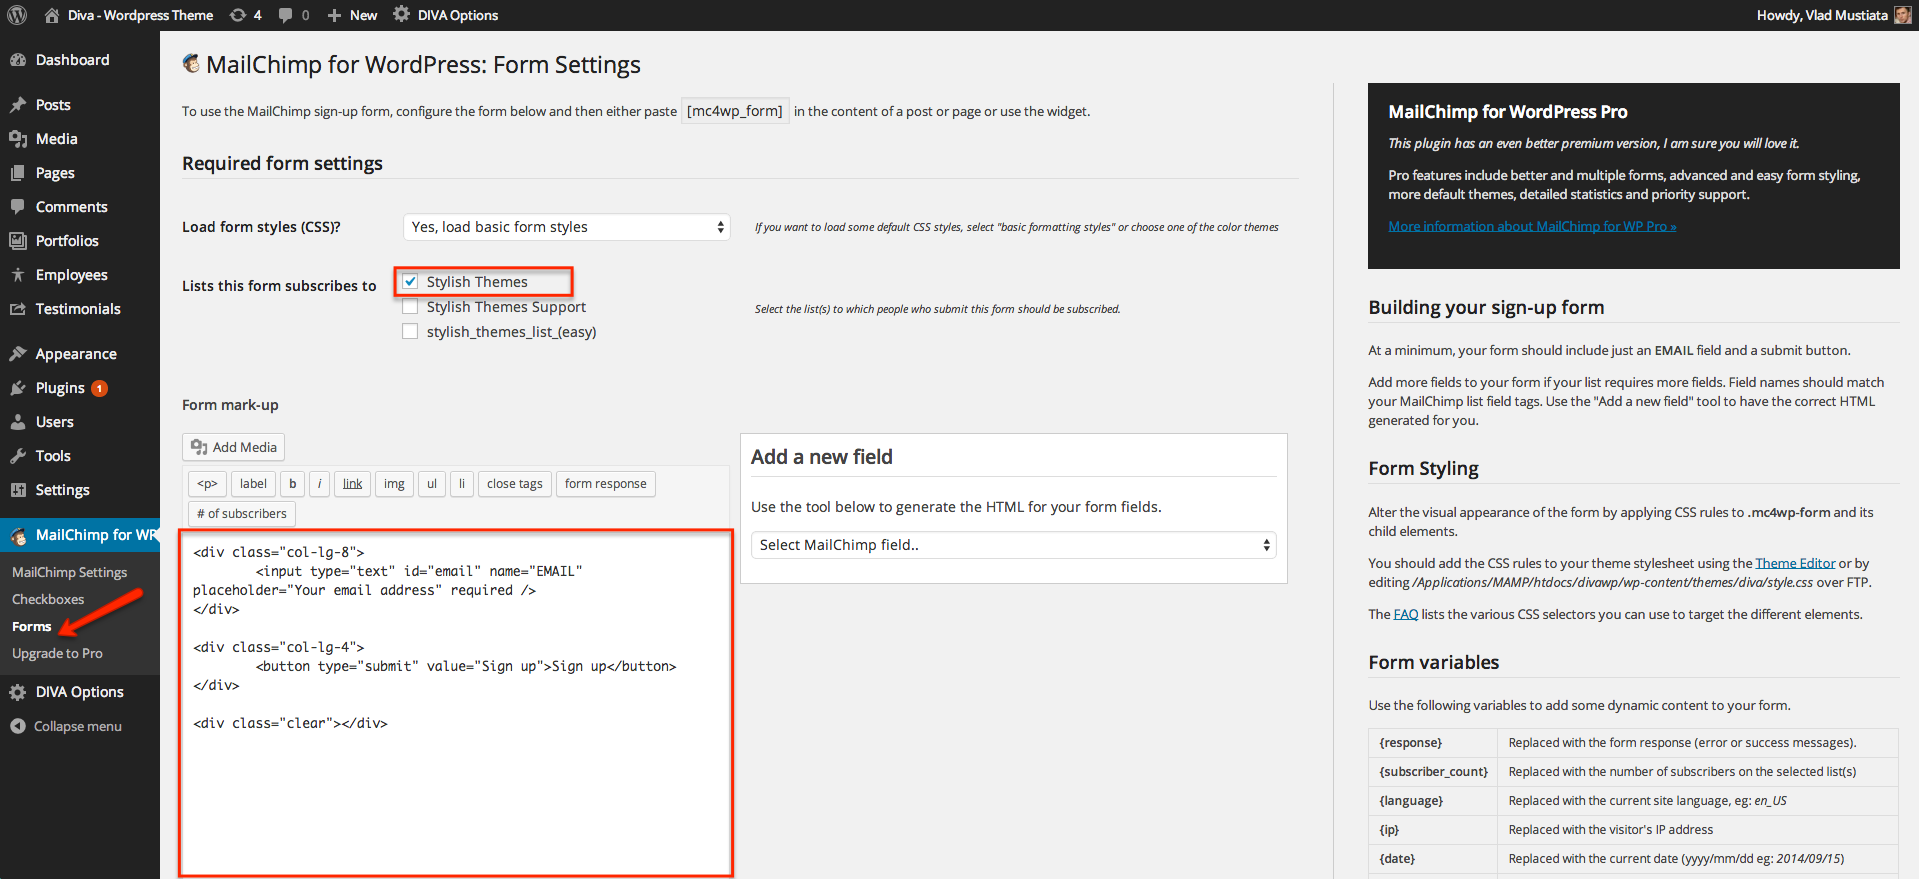The height and width of the screenshot is (879, 1919).
Task: Open the Forms submenu item
Action: [32, 627]
